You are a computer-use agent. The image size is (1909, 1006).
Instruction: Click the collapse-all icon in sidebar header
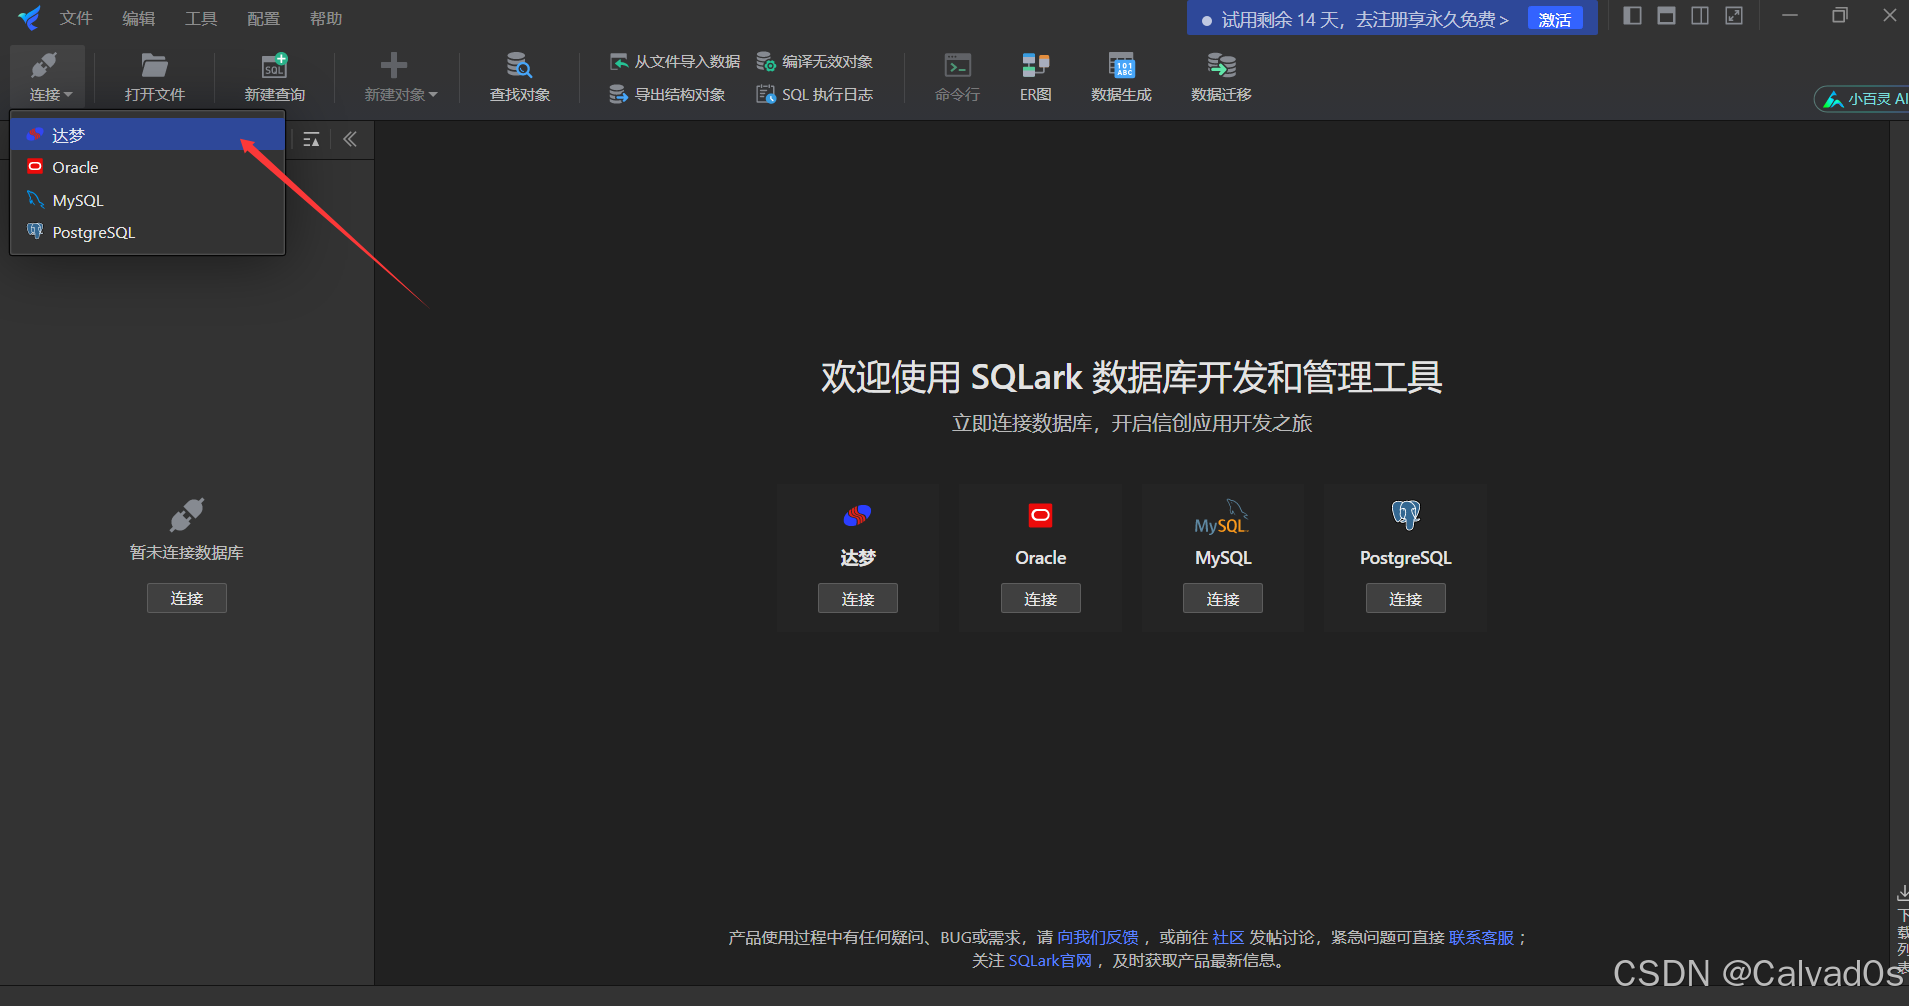click(x=311, y=139)
